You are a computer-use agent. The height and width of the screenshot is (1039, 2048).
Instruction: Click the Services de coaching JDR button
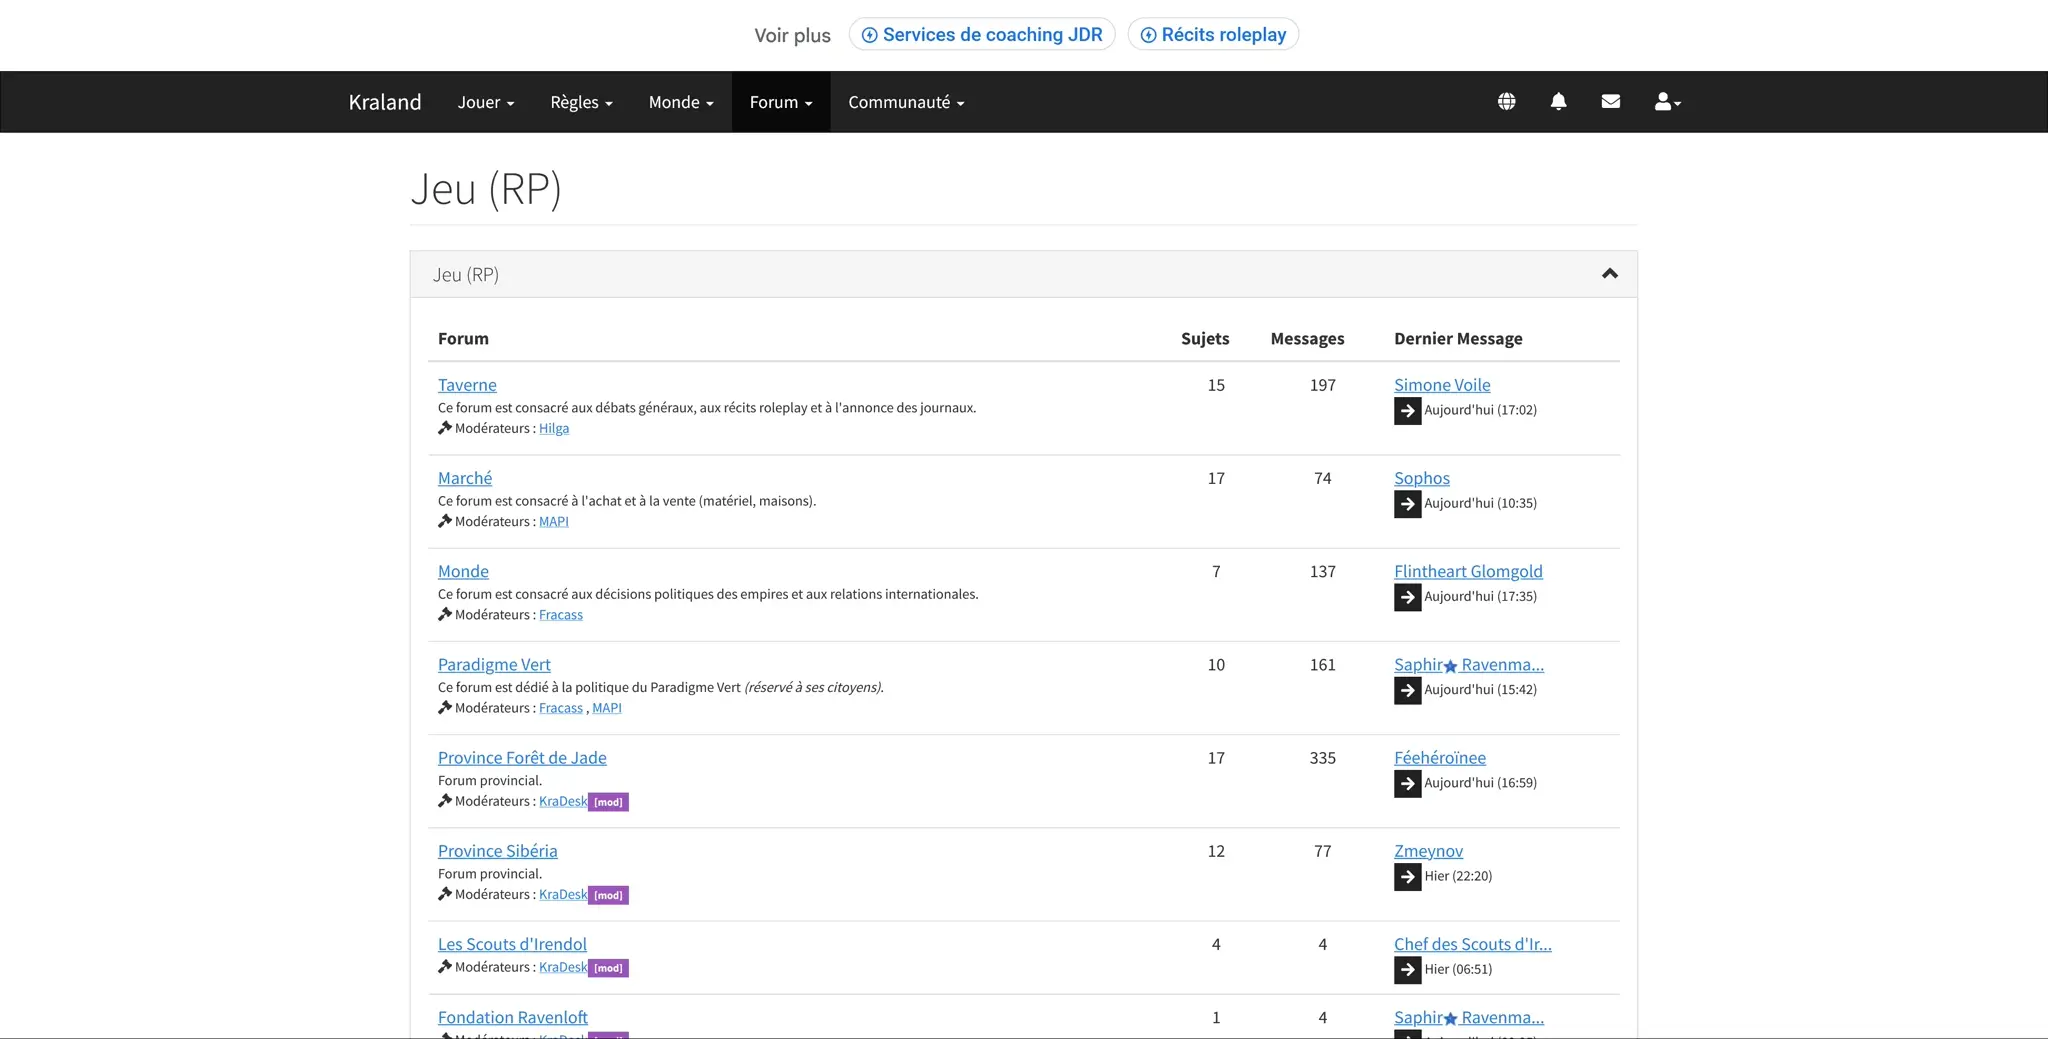pos(982,35)
